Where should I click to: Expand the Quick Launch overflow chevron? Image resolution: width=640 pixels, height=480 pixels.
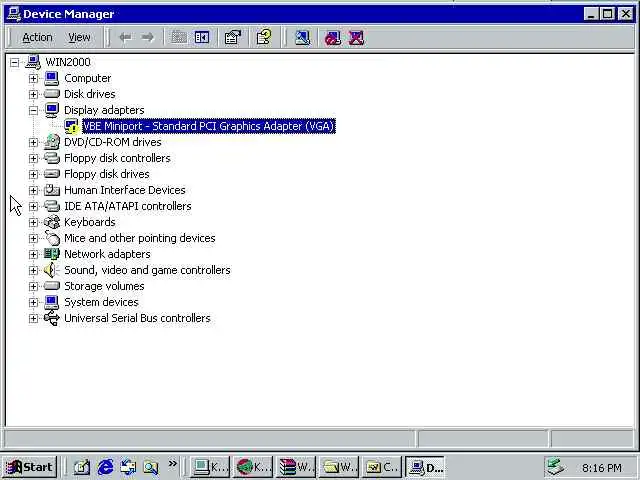tap(173, 464)
